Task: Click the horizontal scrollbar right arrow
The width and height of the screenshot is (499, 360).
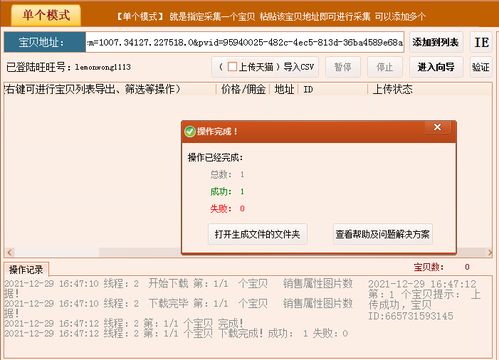Action: click(x=490, y=252)
